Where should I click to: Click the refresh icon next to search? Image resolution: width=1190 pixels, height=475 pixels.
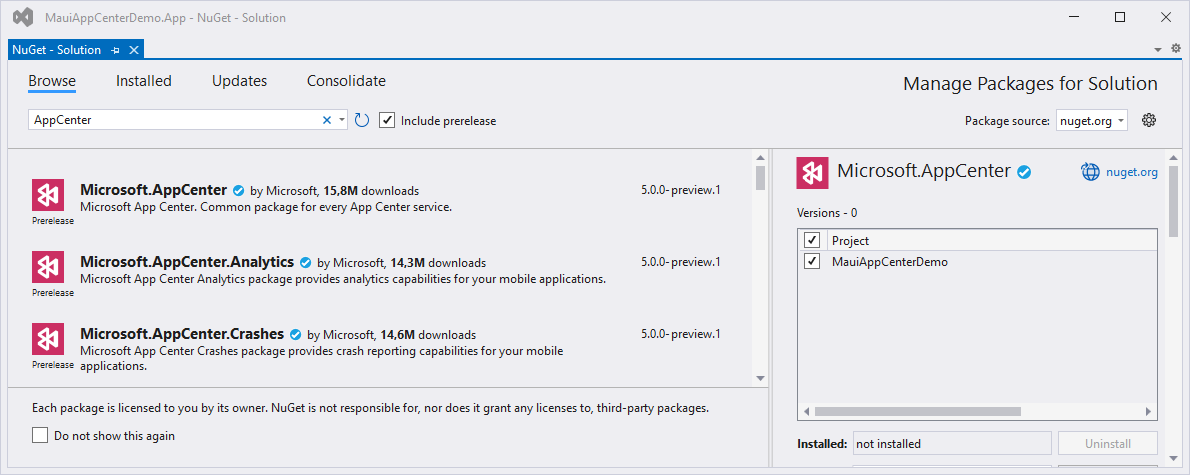362,120
